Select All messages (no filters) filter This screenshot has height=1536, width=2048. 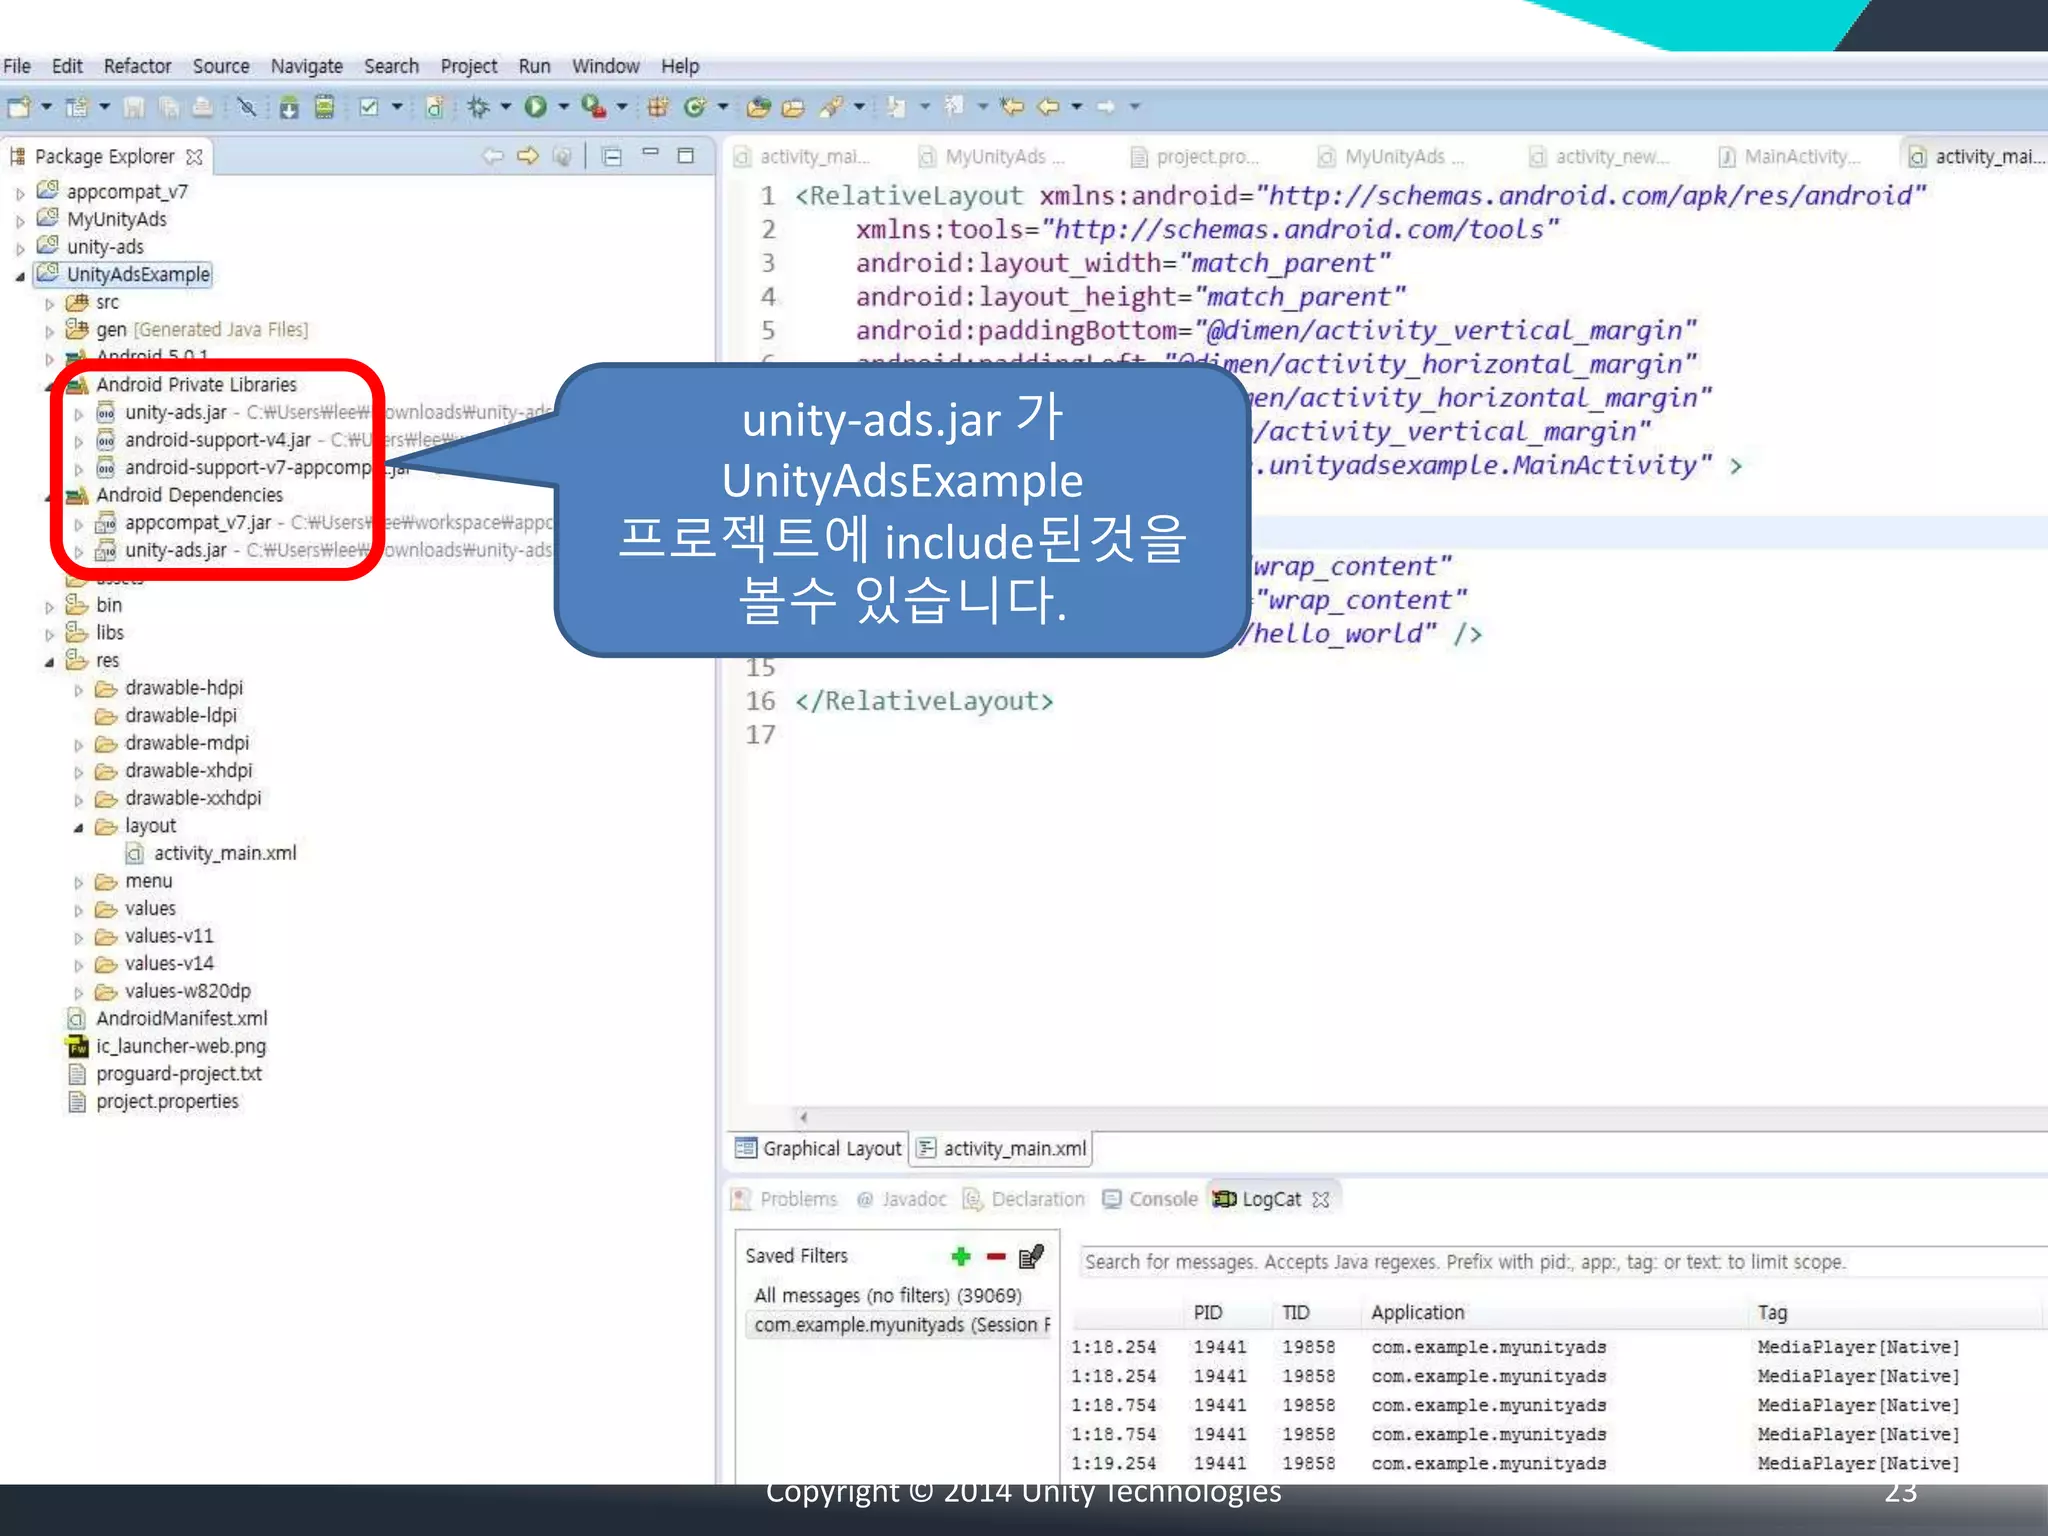coord(888,1296)
